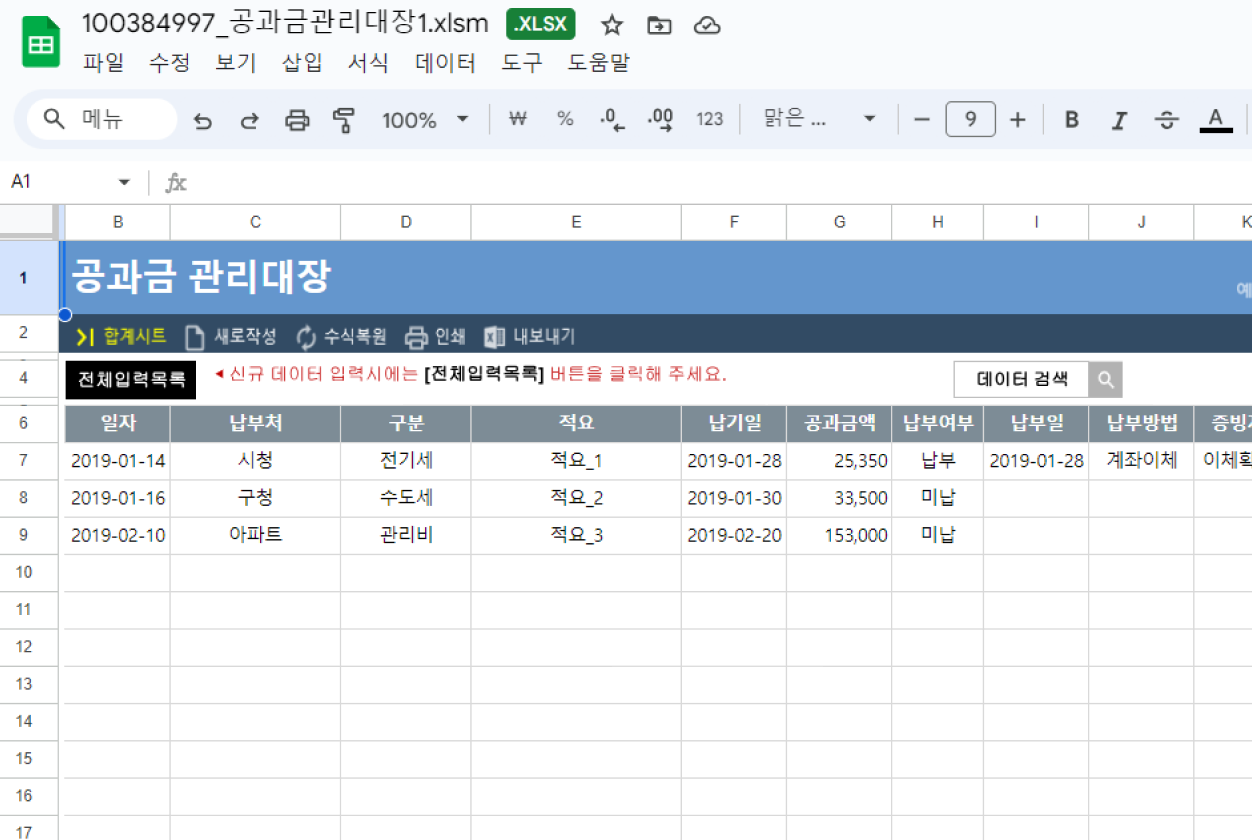Click the 데이터 검색 search box
This screenshot has width=1252, height=840.
[1021, 379]
